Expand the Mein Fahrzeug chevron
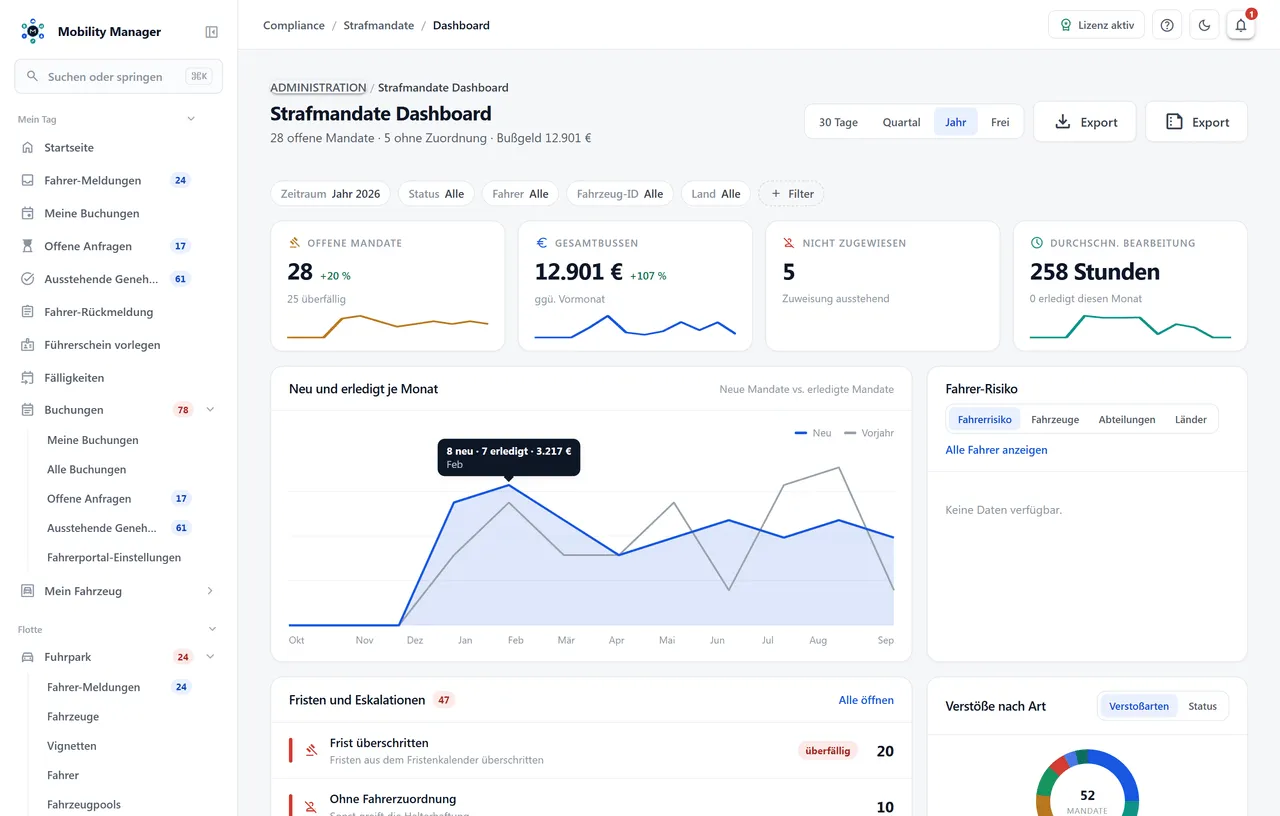This screenshot has width=1280, height=816. [210, 591]
